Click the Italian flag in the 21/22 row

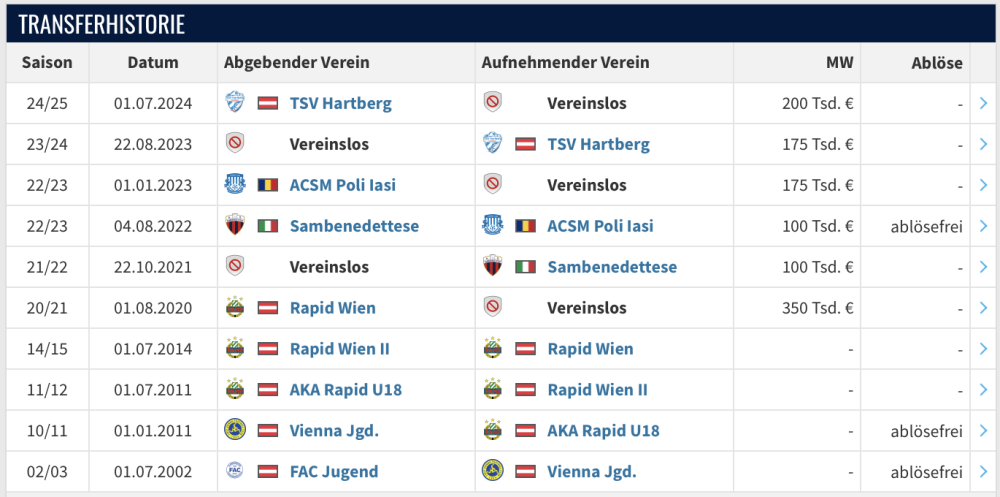(525, 267)
